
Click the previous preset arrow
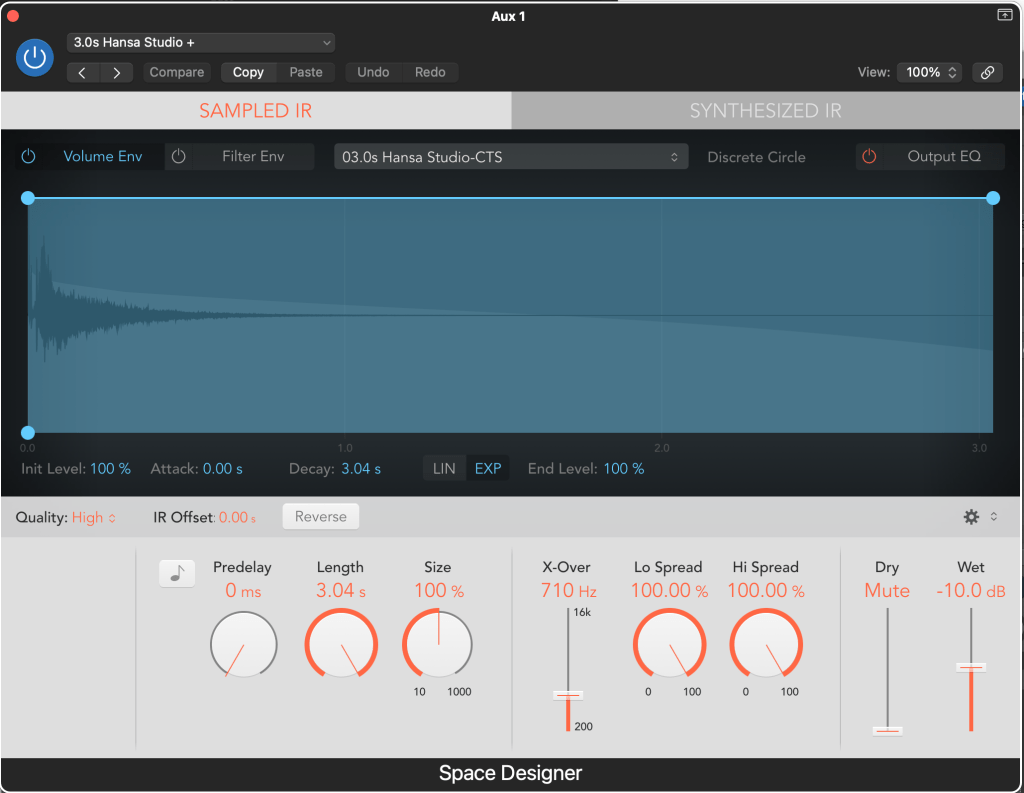click(83, 72)
